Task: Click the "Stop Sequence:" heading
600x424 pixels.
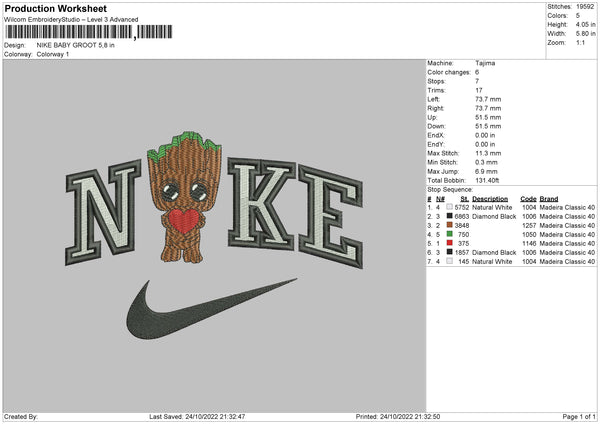Action: pos(450,189)
